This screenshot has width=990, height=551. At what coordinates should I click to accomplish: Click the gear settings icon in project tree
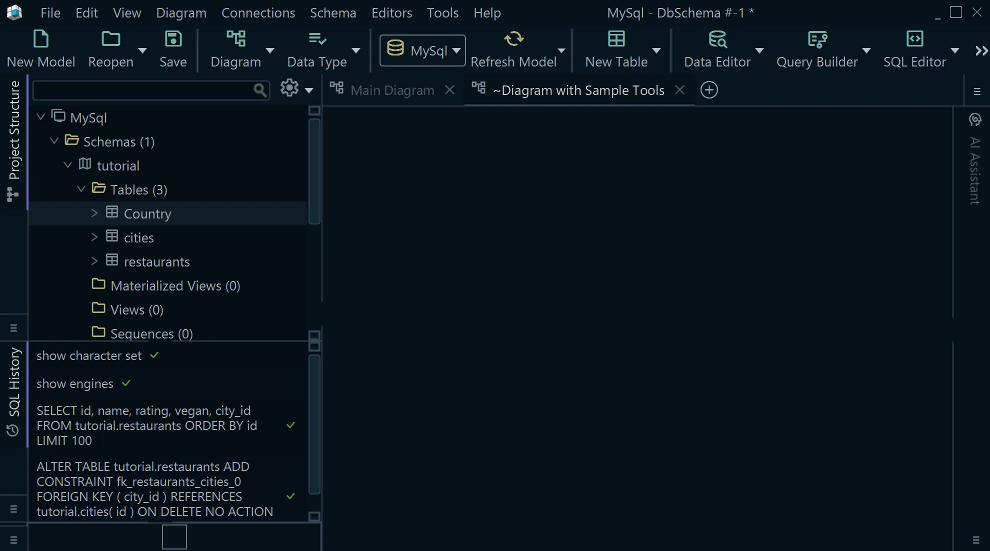pyautogui.click(x=290, y=89)
